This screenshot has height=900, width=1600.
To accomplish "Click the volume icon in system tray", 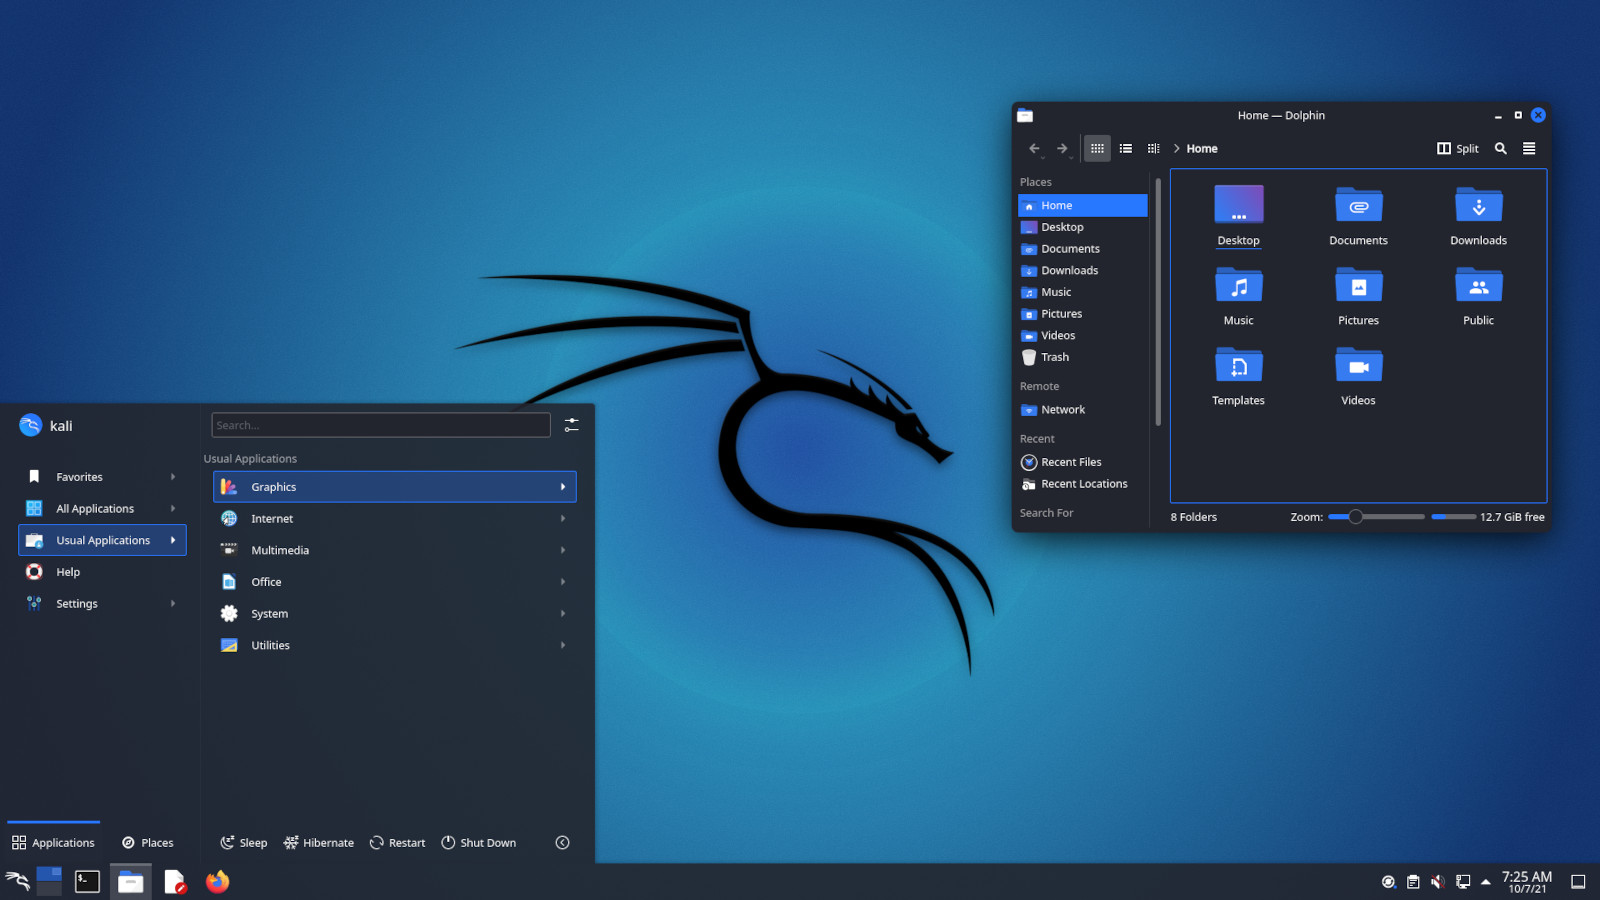I will (1437, 881).
